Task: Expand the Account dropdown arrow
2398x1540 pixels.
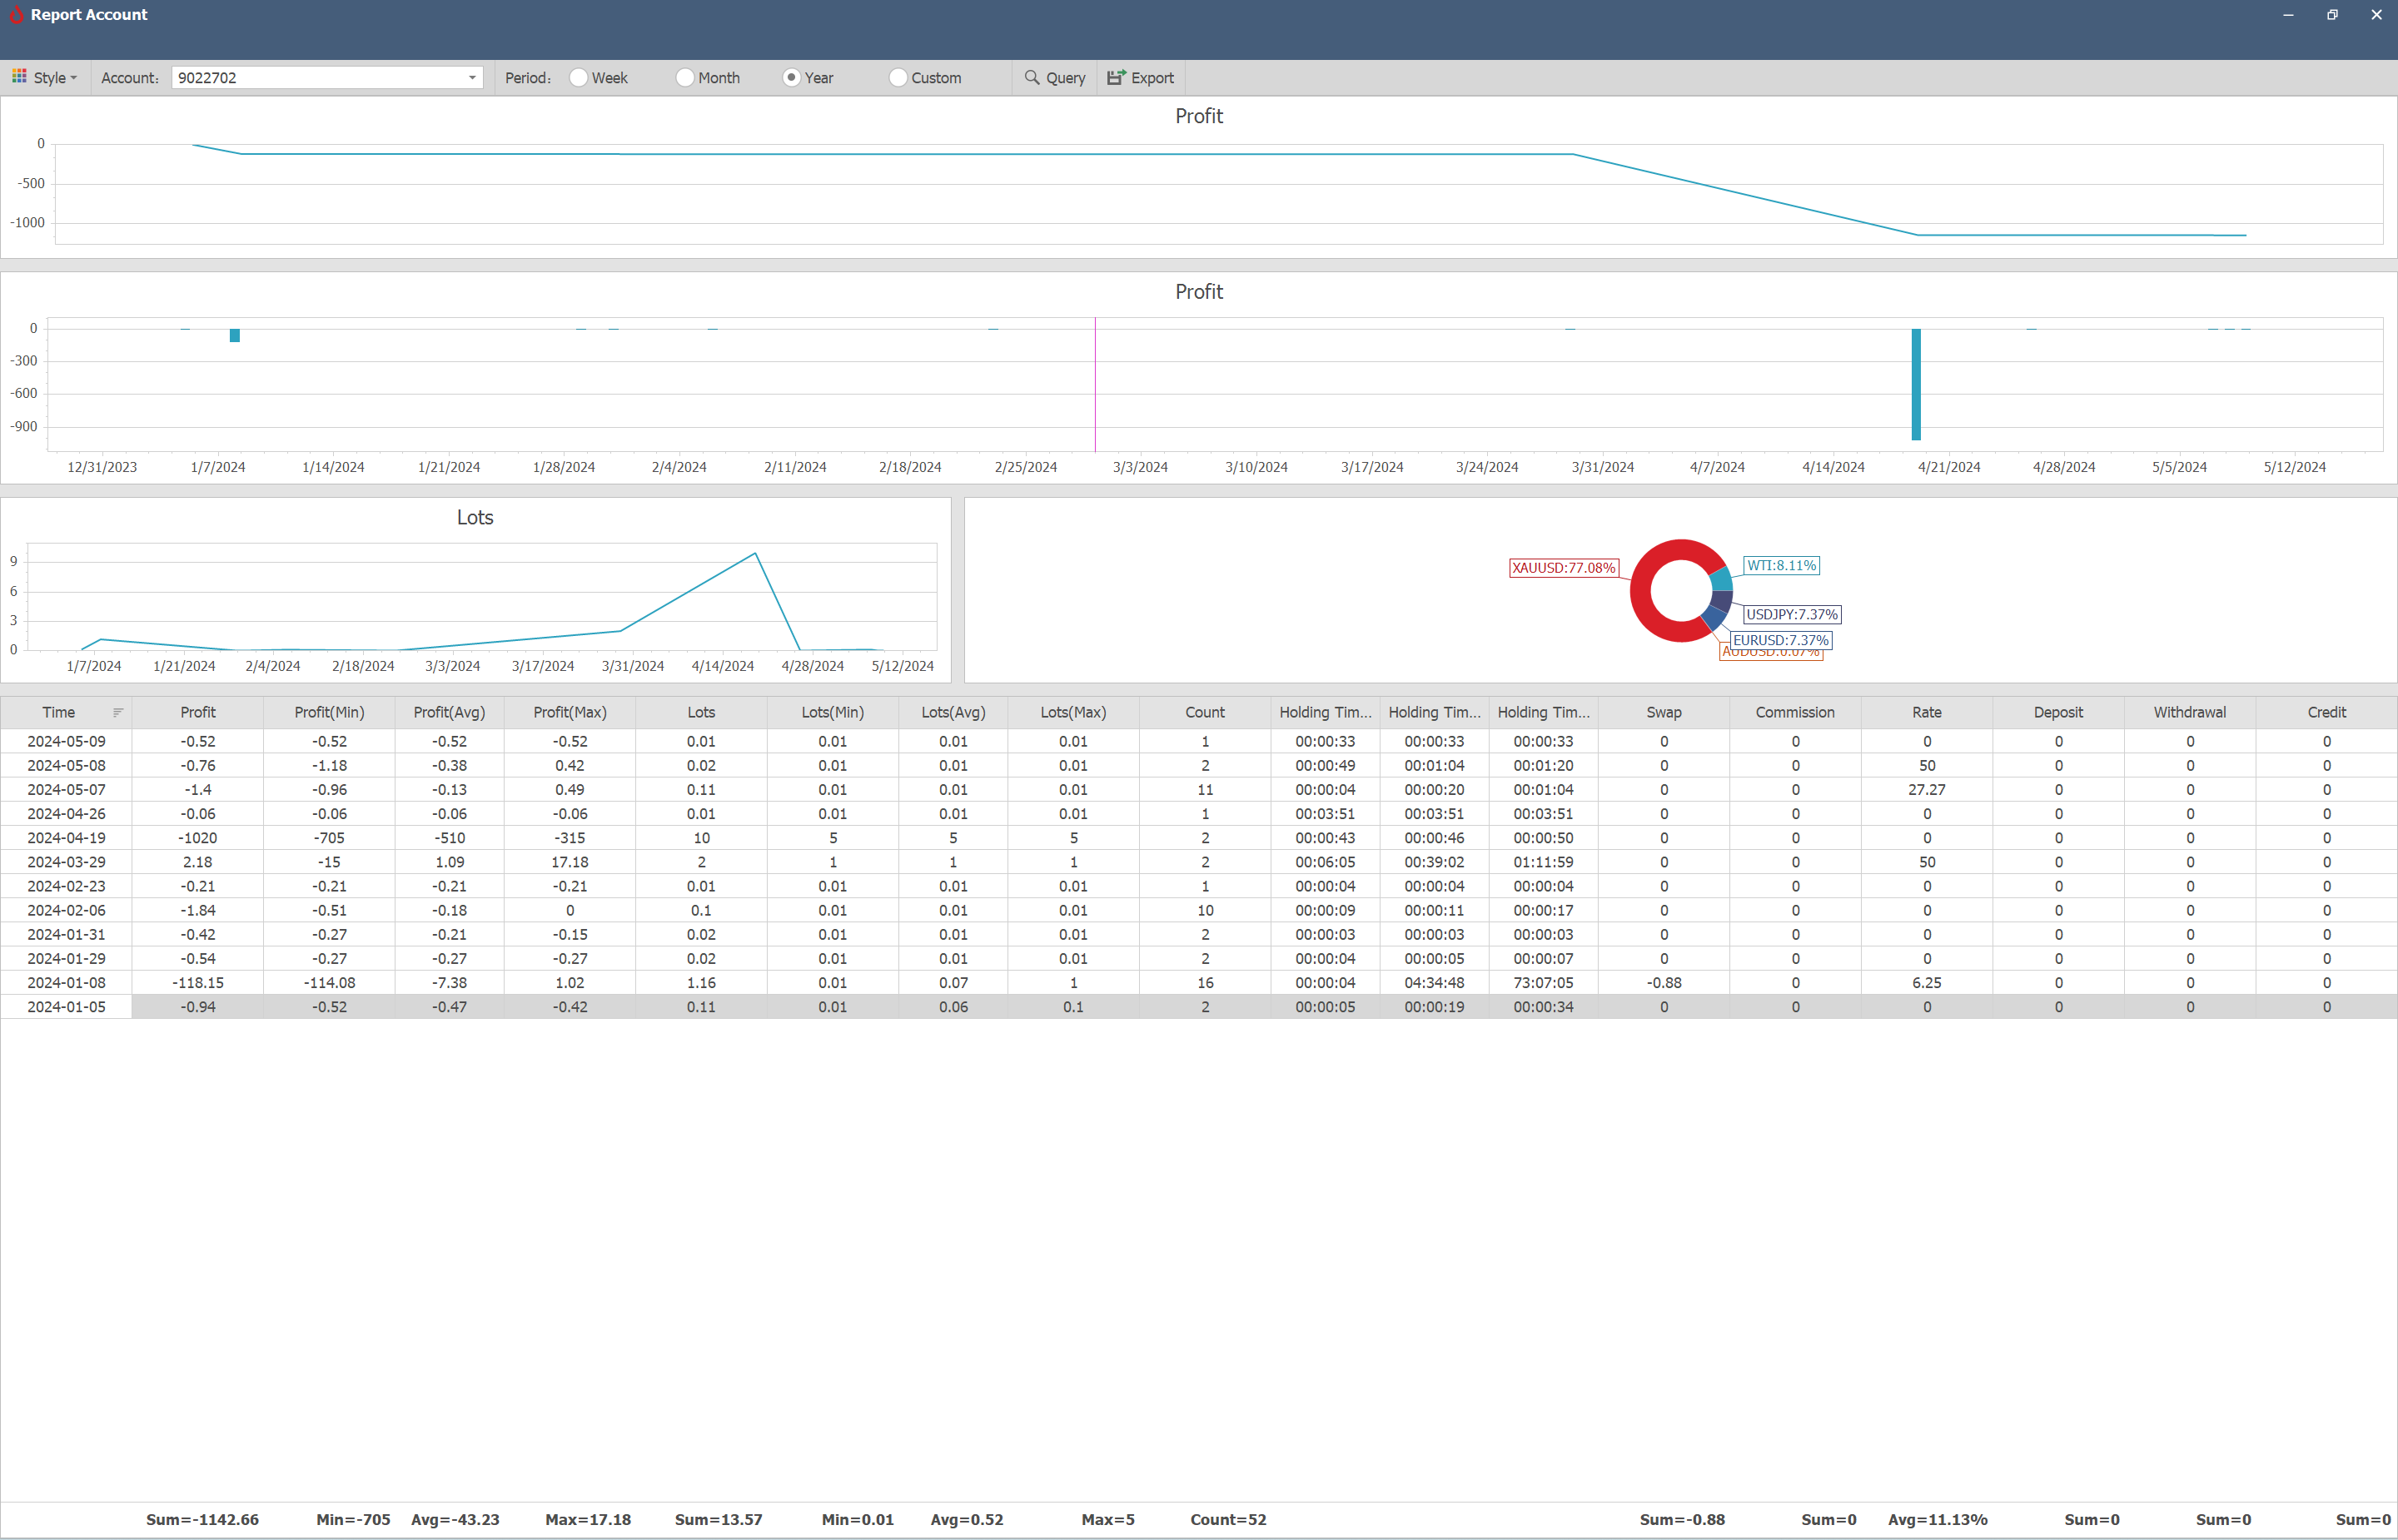Action: tap(472, 78)
